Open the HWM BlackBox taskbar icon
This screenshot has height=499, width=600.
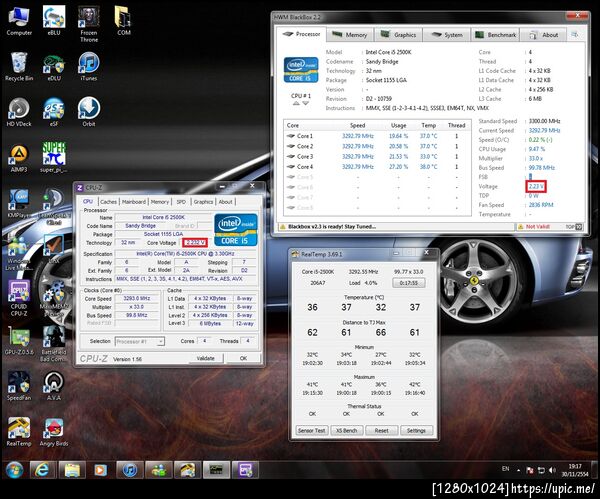[x=216, y=470]
